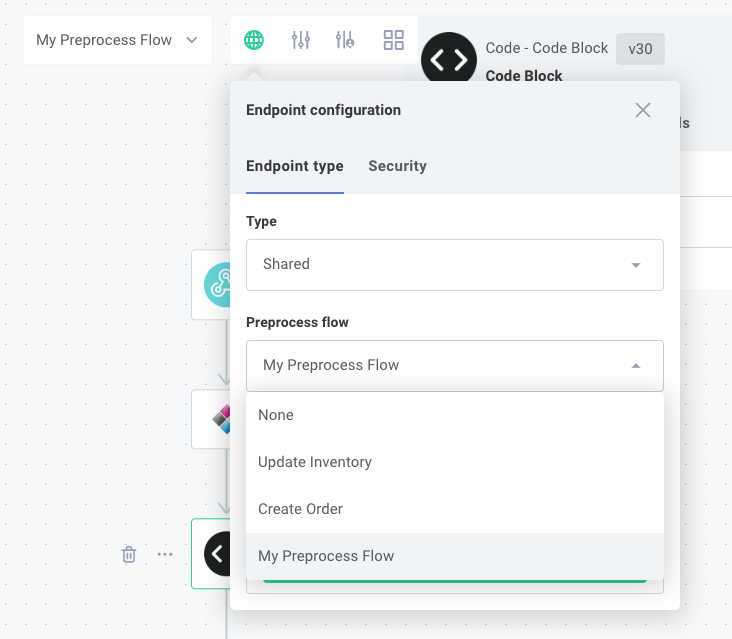Open the green globe endpoint configuration icon
This screenshot has width=732, height=639.
coord(254,40)
